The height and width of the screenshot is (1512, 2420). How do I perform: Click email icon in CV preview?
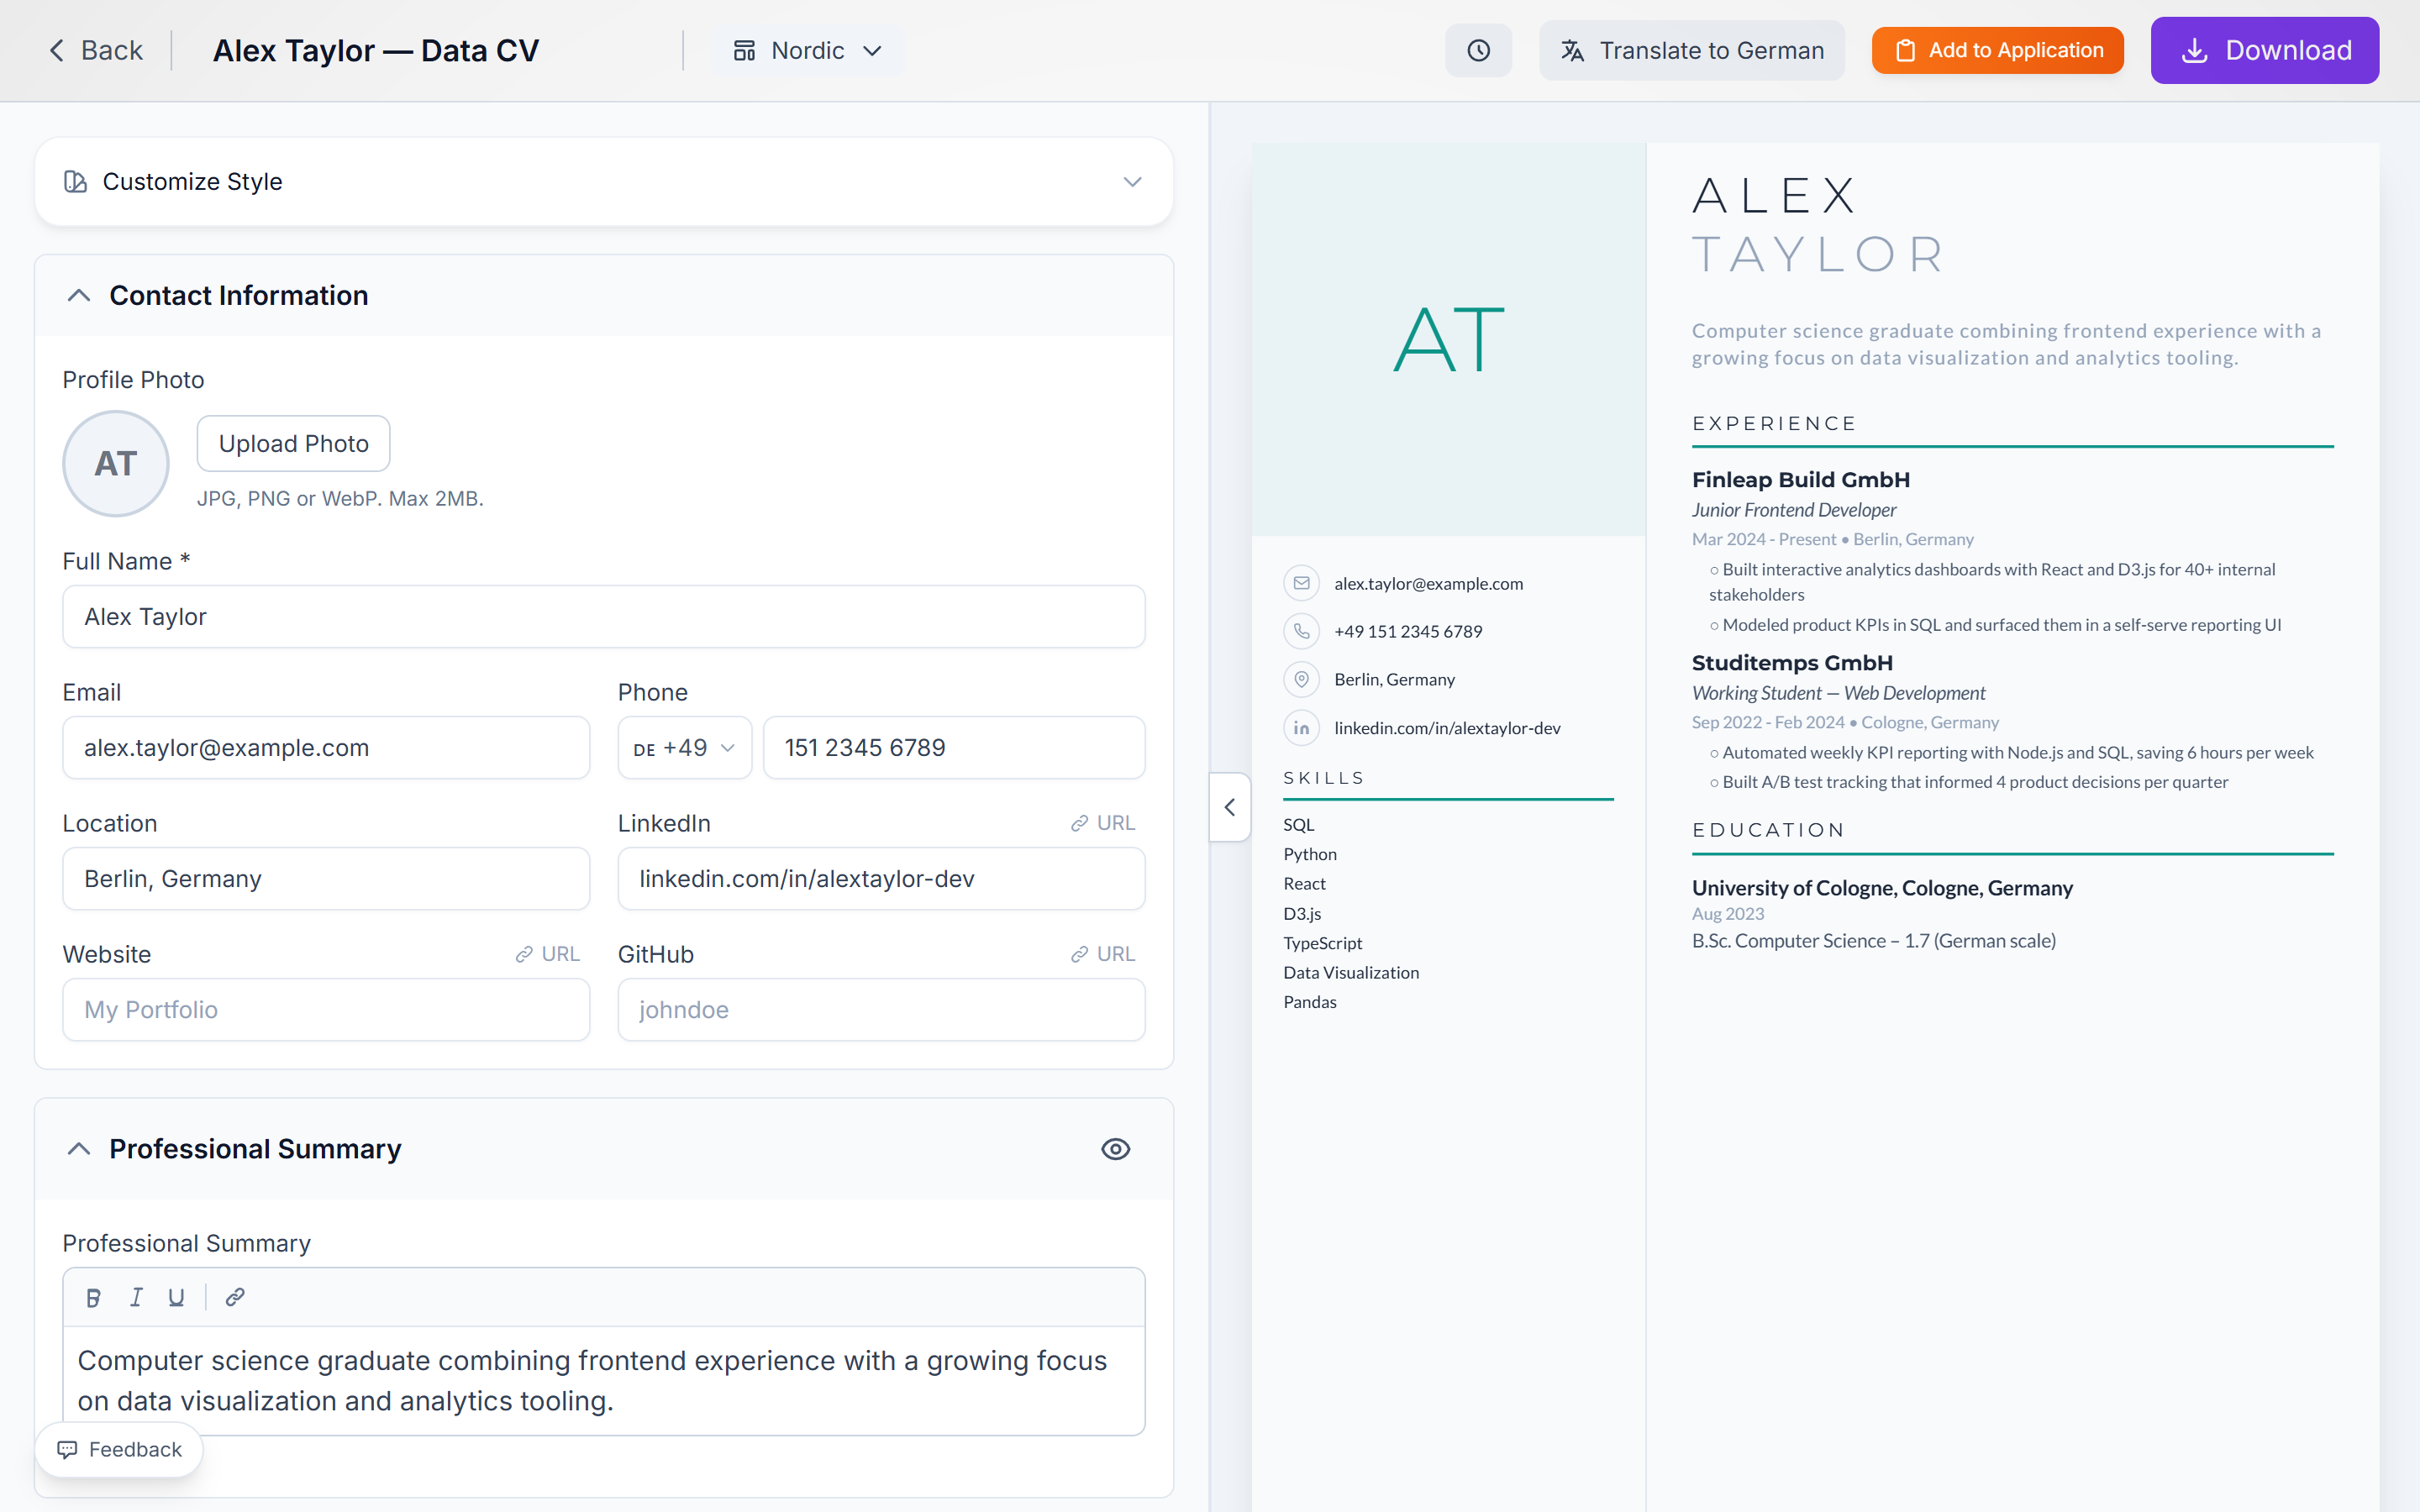coord(1301,583)
